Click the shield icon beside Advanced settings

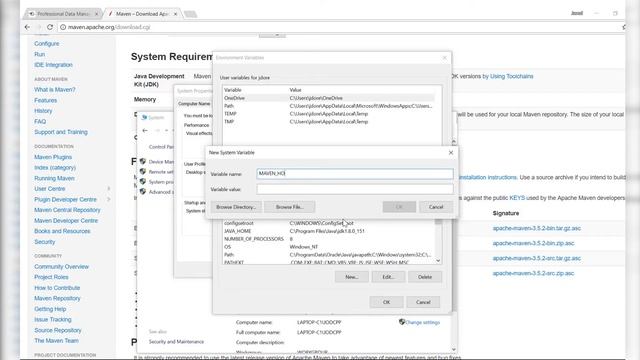143,191
